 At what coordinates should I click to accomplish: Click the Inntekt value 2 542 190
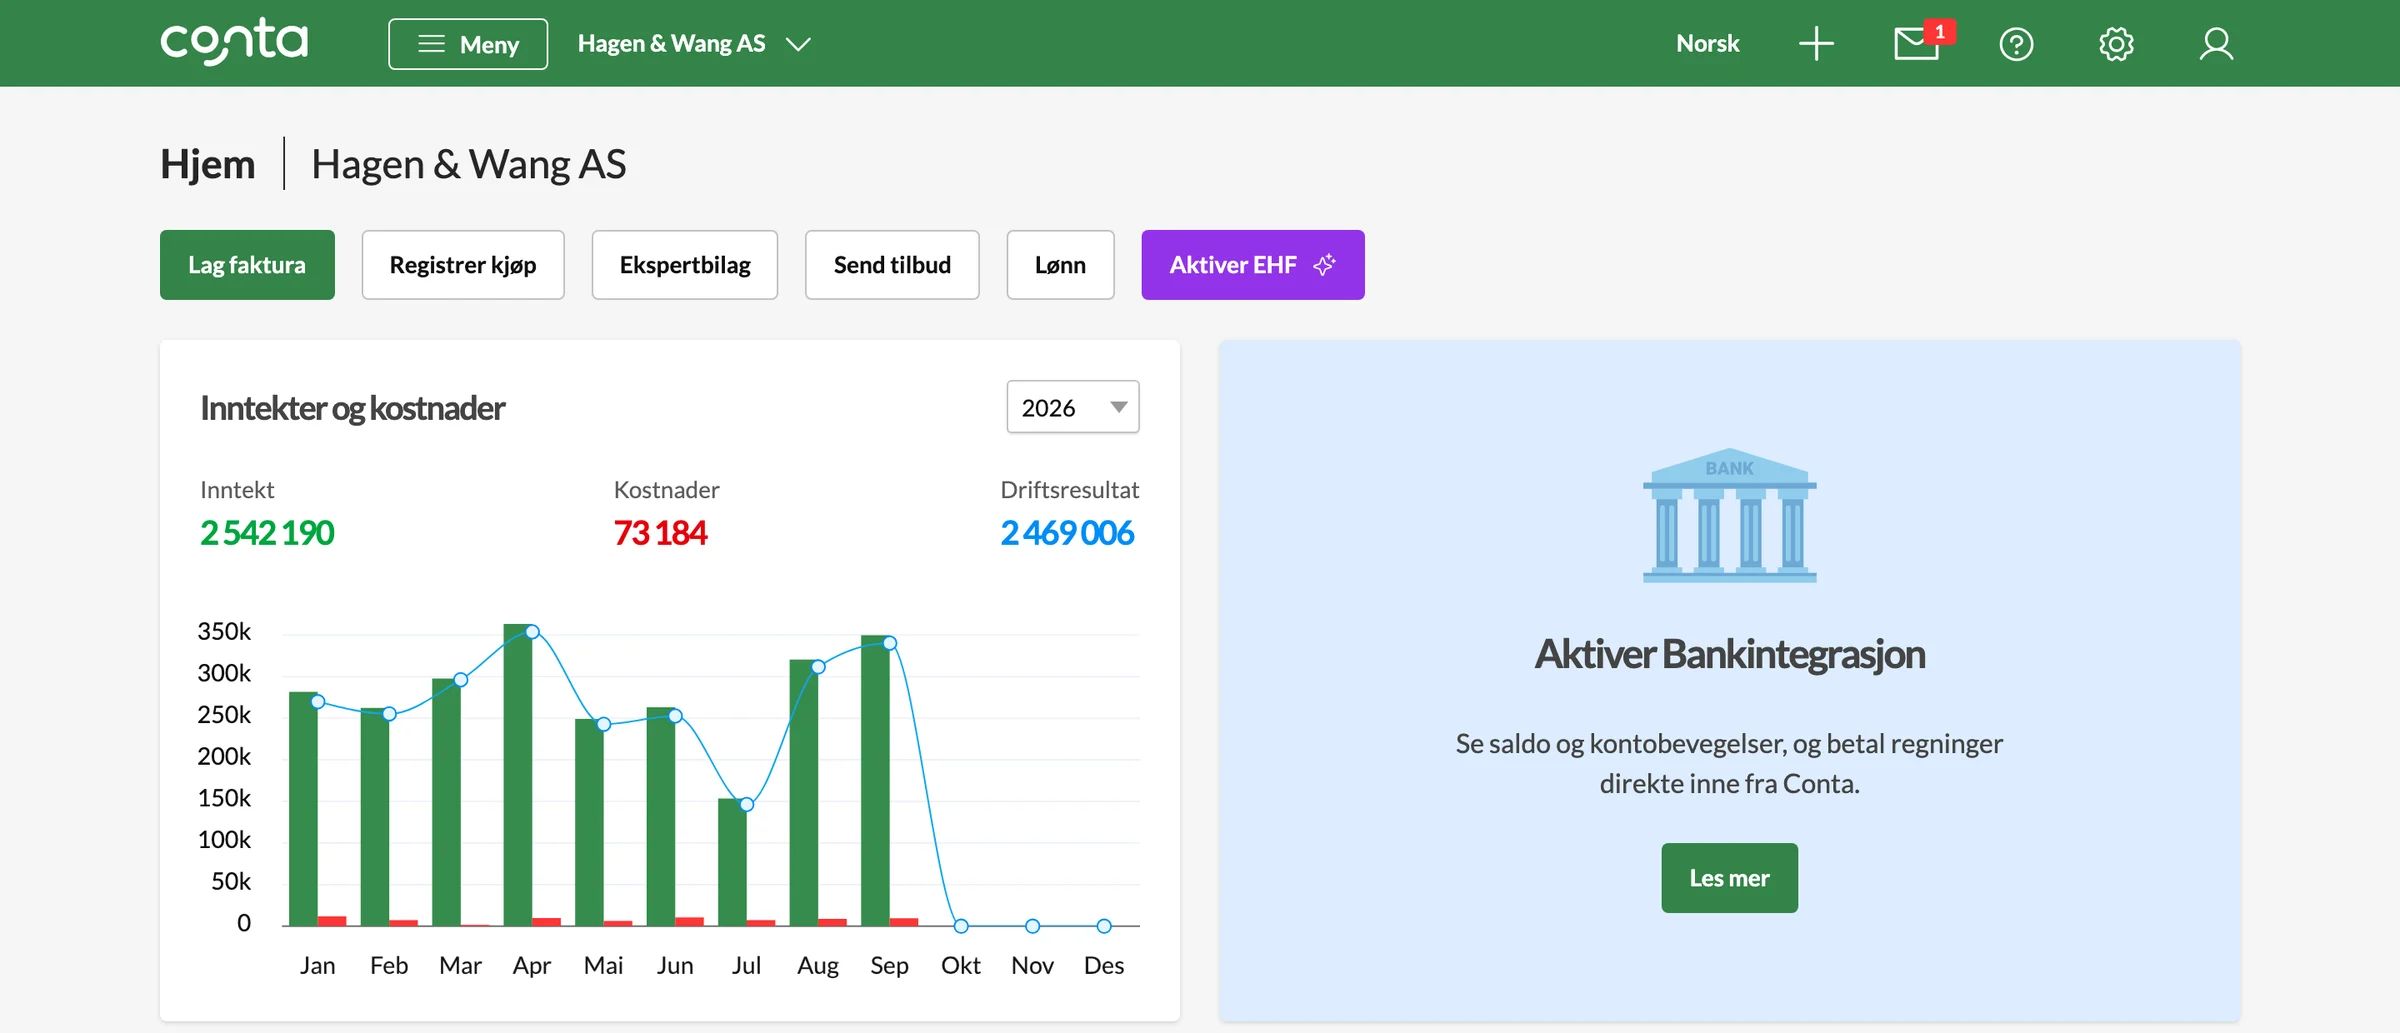click(267, 533)
